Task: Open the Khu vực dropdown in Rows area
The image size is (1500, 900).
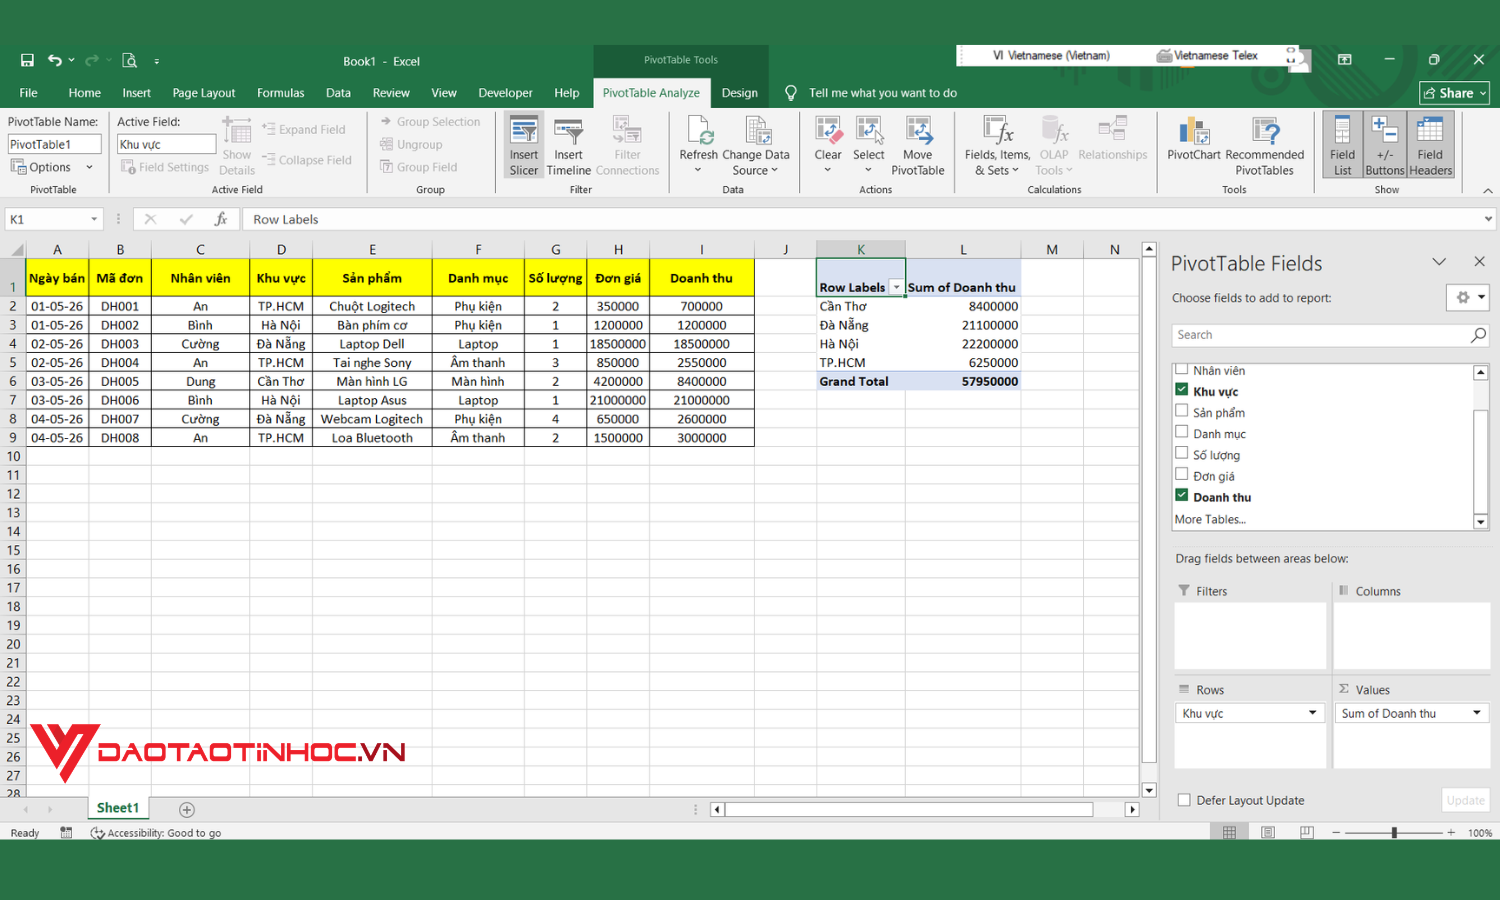Action: 1312,713
